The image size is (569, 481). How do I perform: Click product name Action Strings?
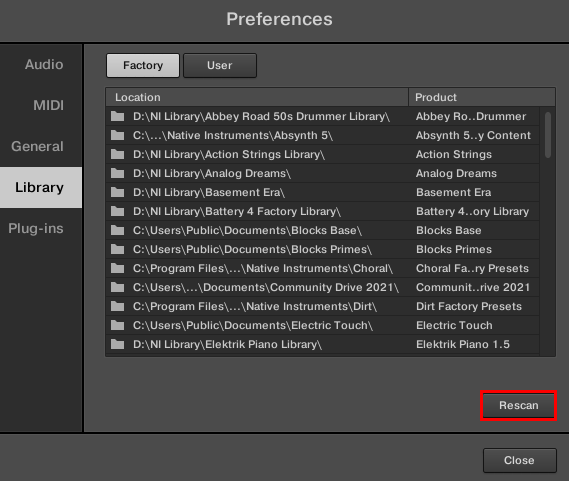pyautogui.click(x=454, y=154)
